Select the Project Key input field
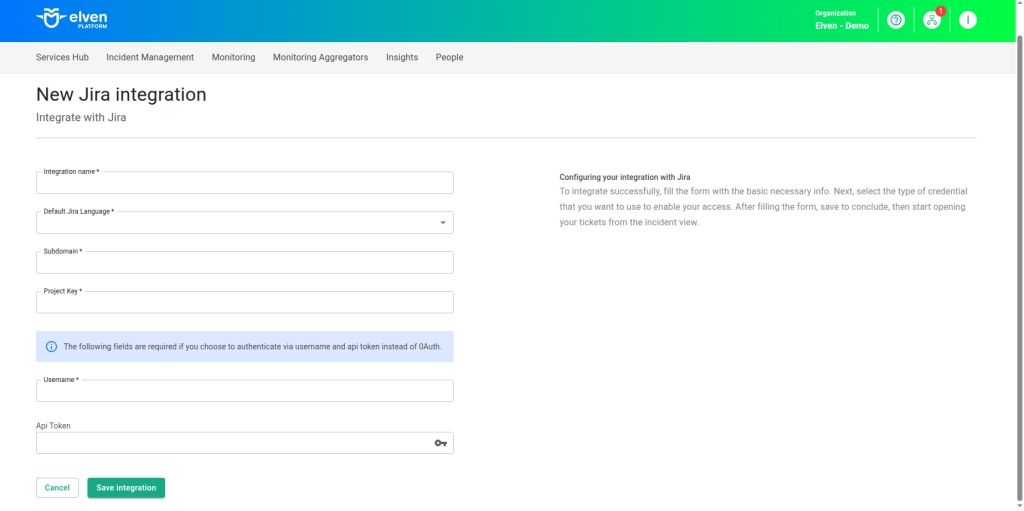The height and width of the screenshot is (511, 1024). click(244, 303)
